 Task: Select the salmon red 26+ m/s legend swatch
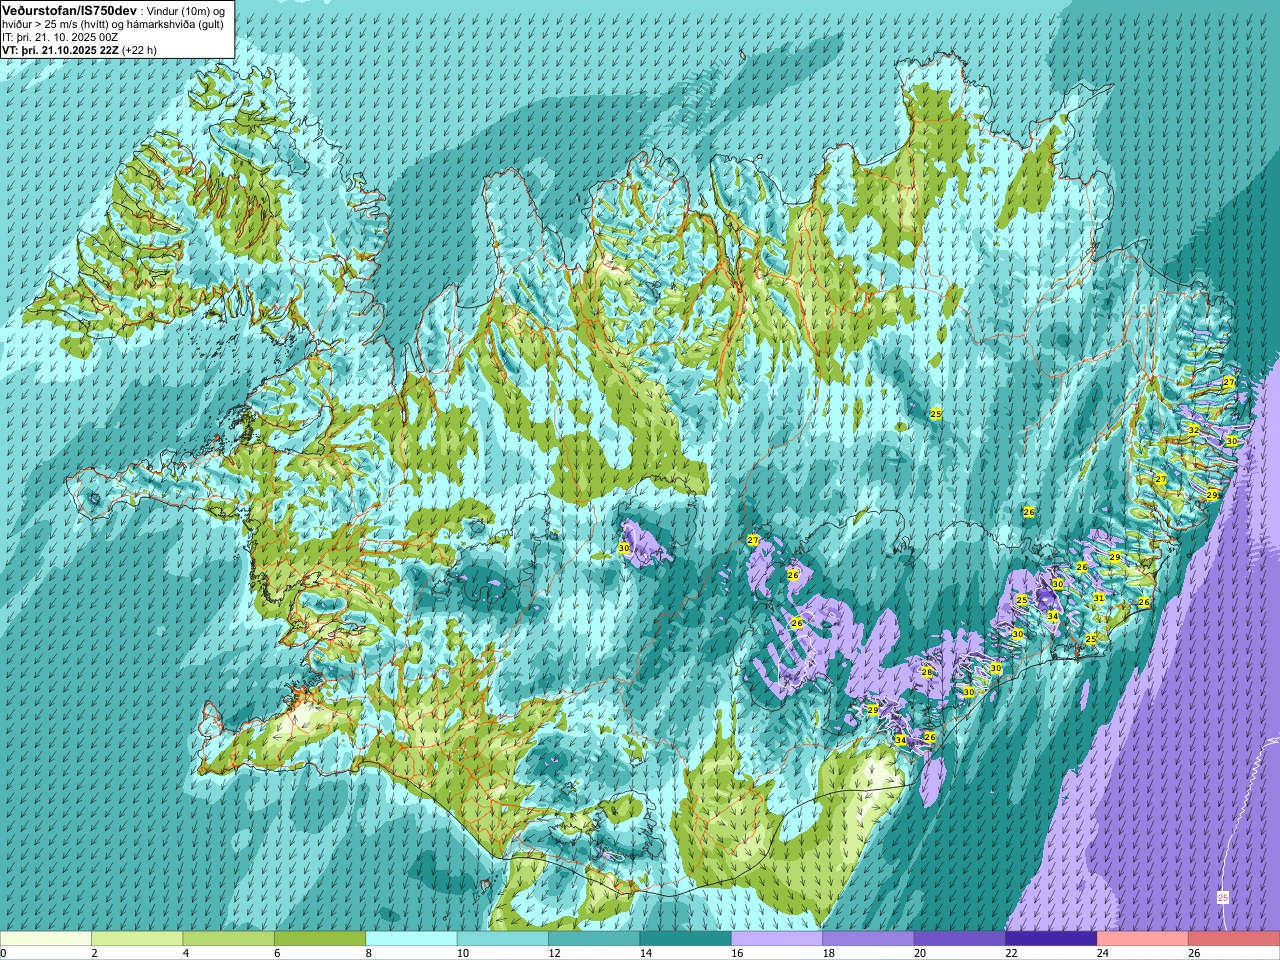point(1234,939)
